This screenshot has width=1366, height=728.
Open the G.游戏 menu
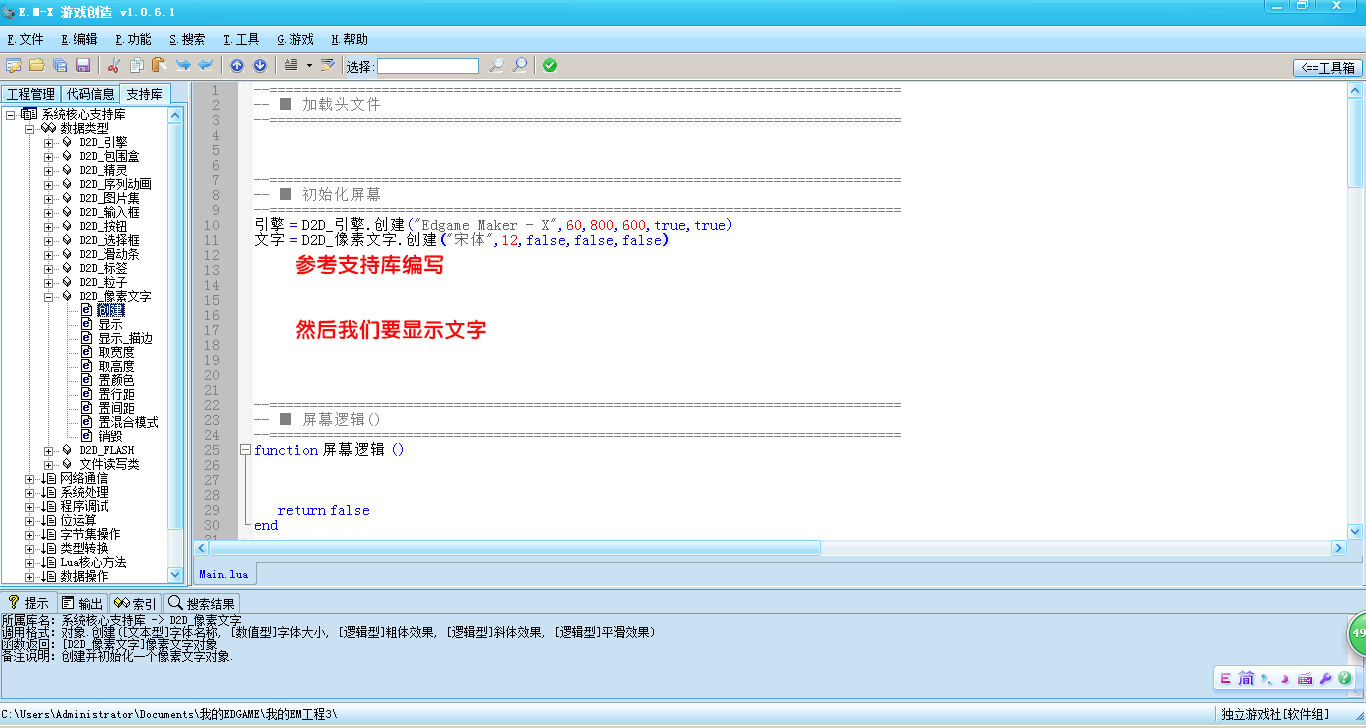295,40
